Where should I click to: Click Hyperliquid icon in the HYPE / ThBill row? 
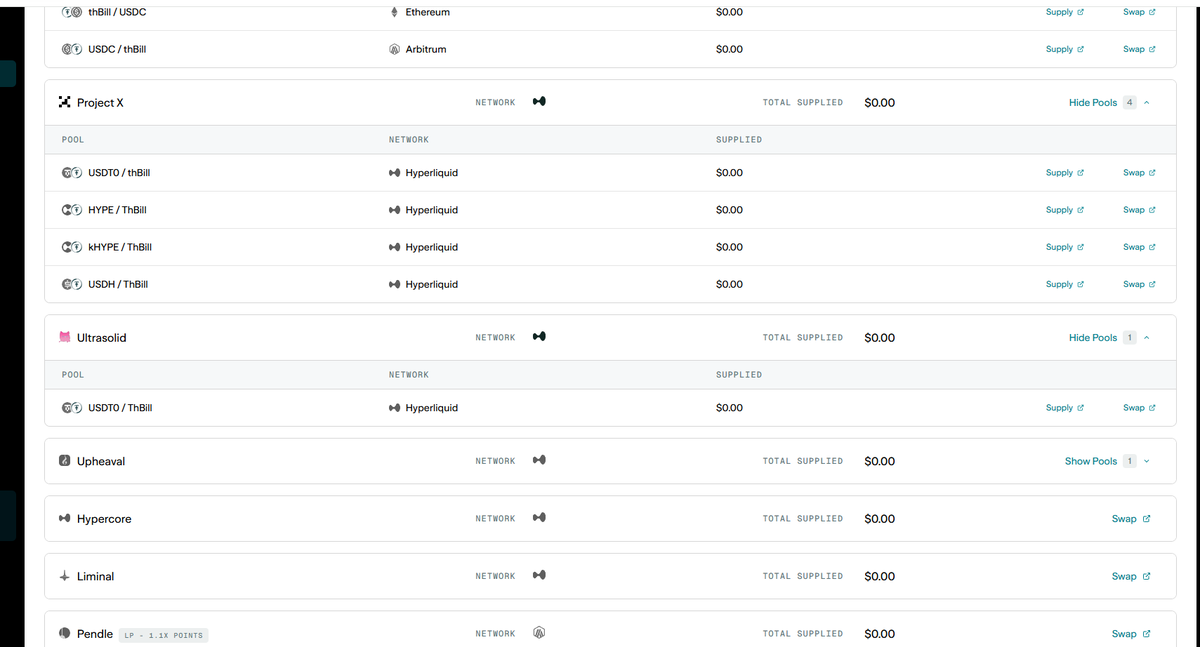point(394,210)
